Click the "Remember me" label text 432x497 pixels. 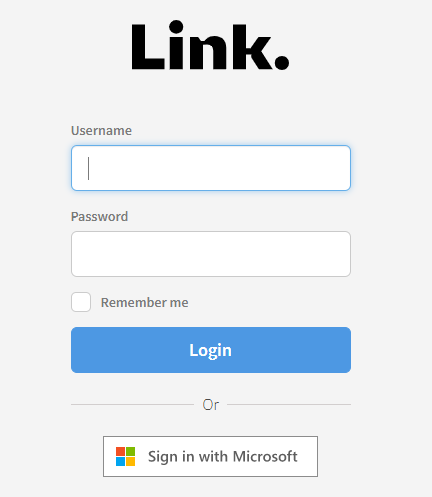coord(145,303)
